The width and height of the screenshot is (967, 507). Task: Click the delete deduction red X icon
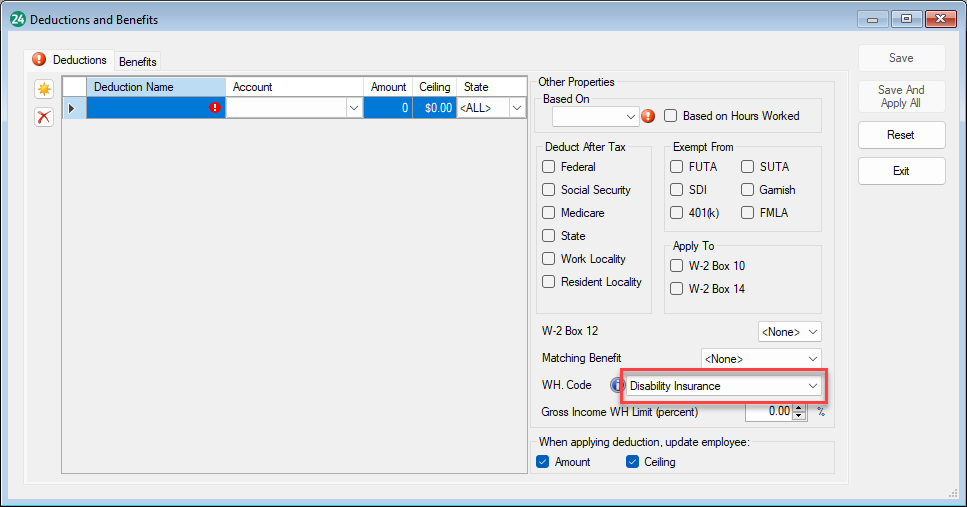click(x=44, y=117)
